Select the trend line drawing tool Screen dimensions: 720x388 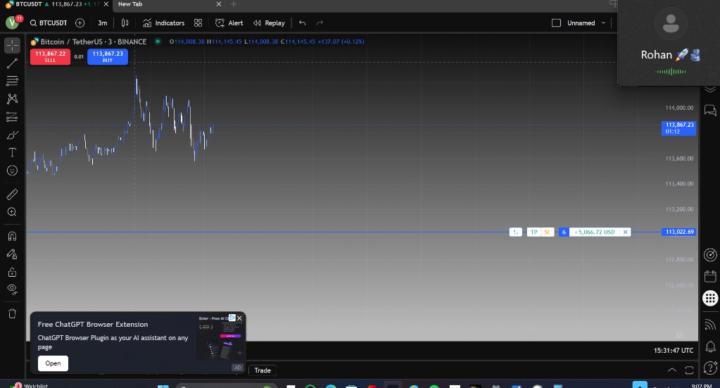pos(12,63)
